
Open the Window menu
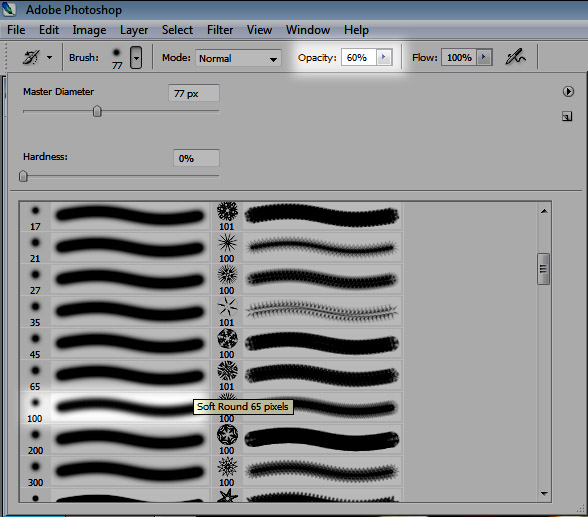point(308,30)
